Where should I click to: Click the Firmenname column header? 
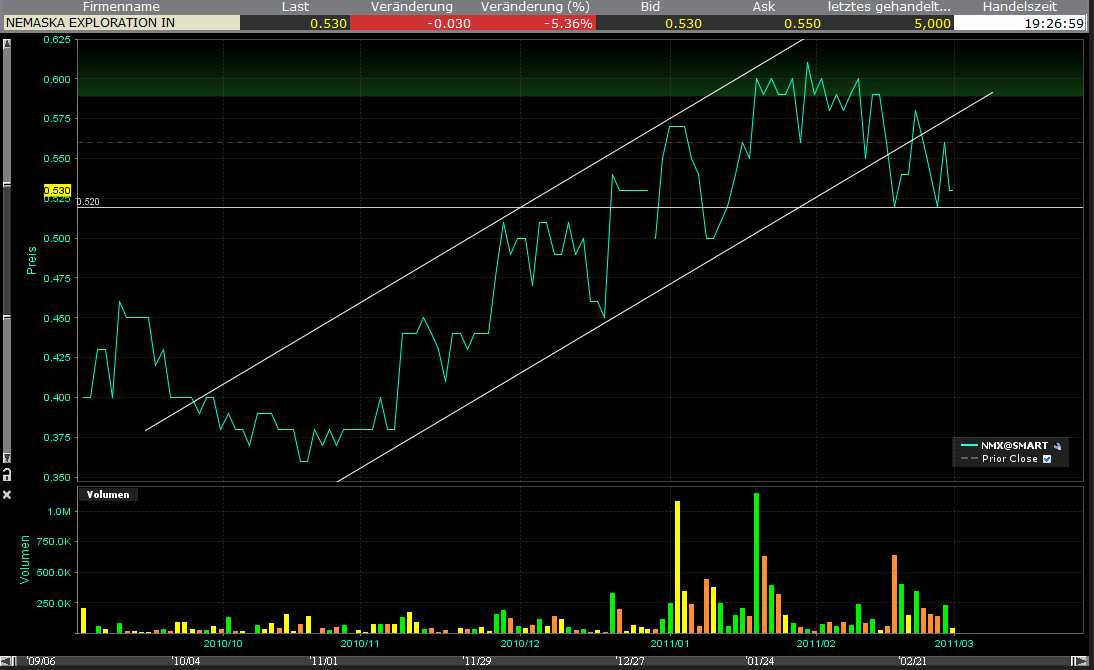120,7
